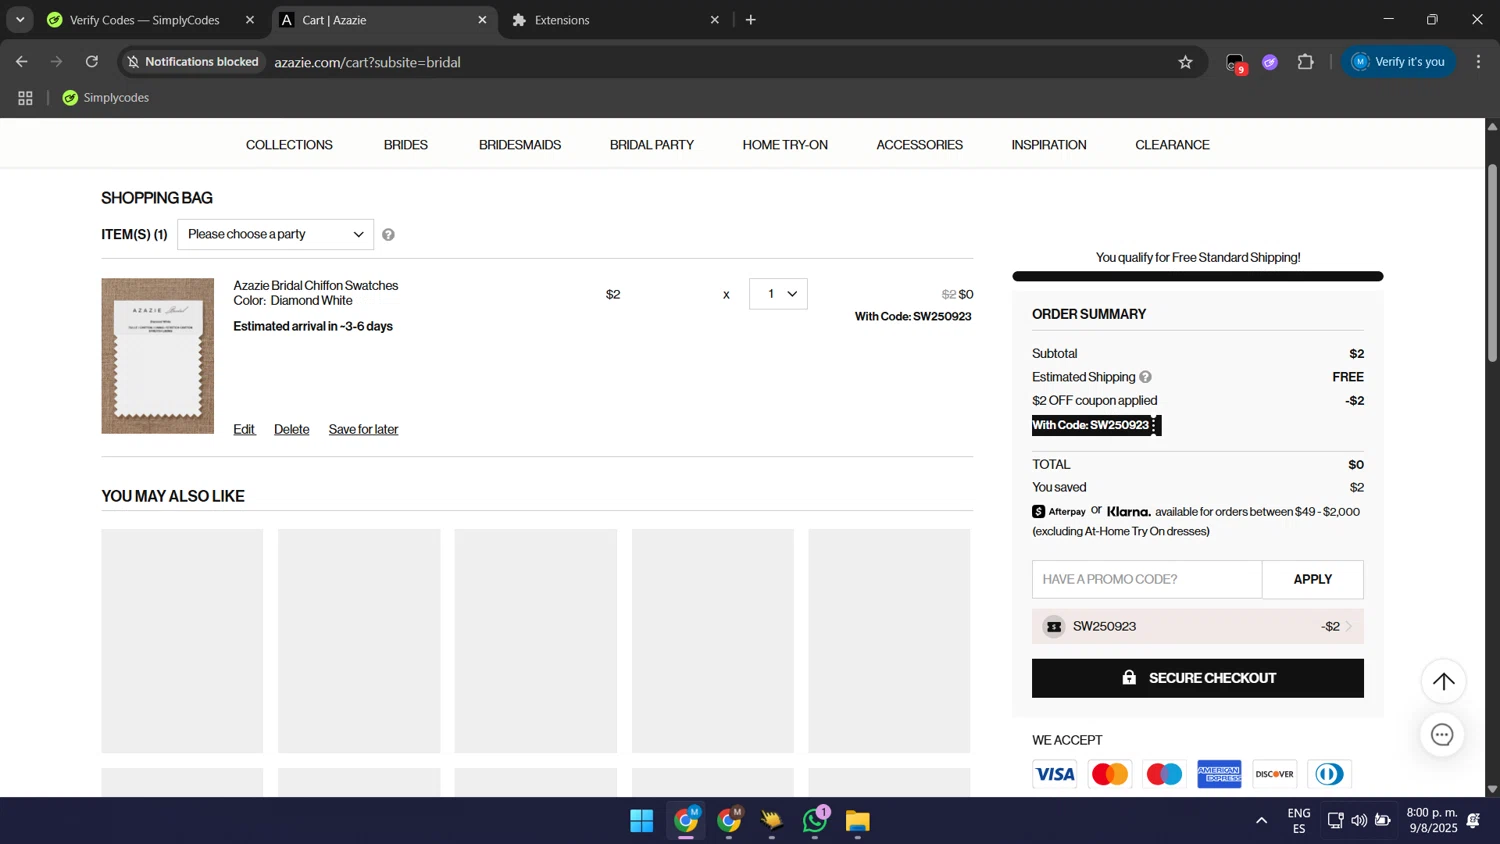Screen dimensions: 1500x844
Task: Click the address bar URL
Action: tap(368, 62)
